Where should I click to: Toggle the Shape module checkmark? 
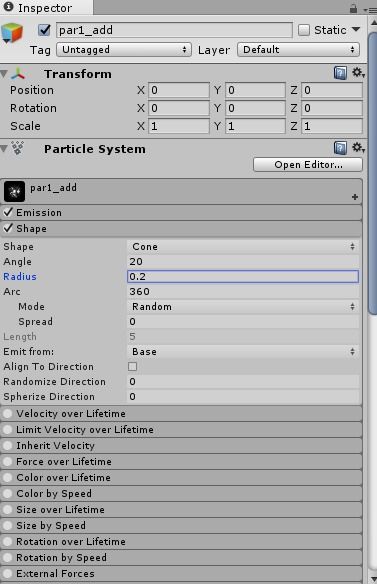8,228
